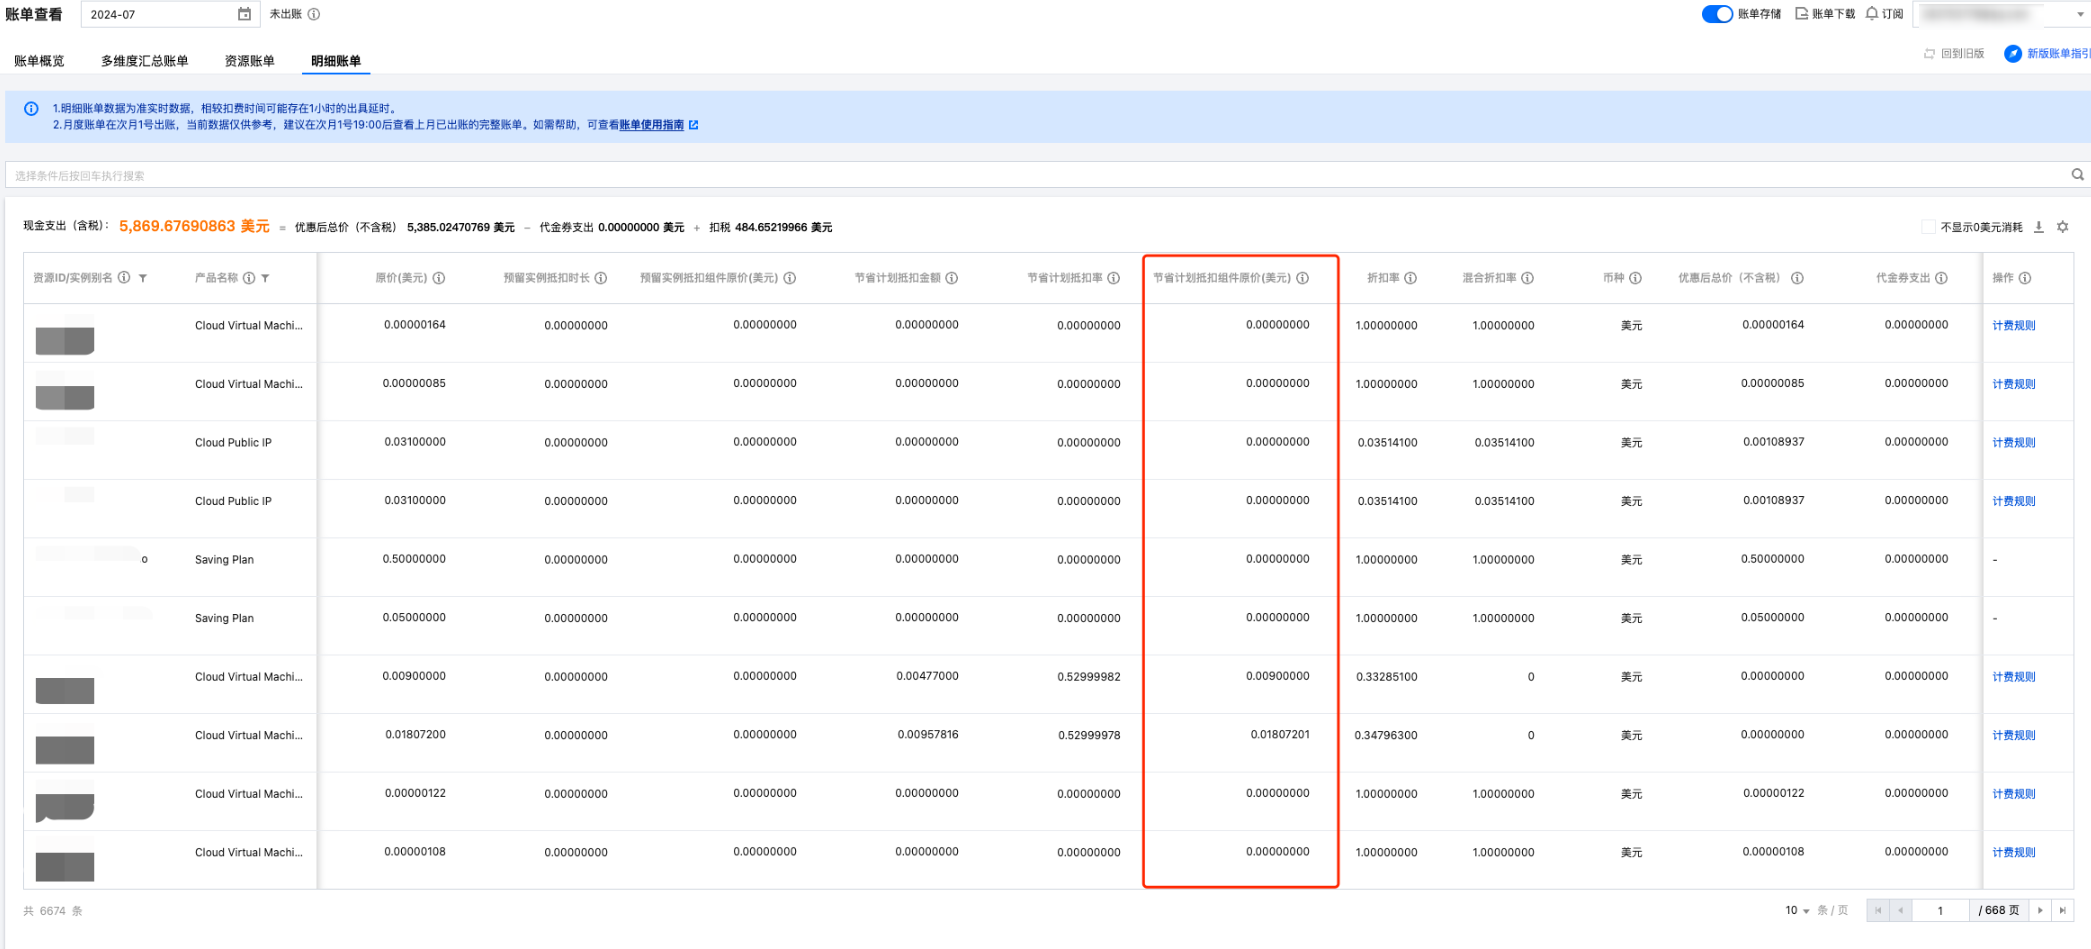Image resolution: width=2091 pixels, height=949 pixels.
Task: Click the deduction rate cell 0.52999982
Action: [x=1089, y=677]
